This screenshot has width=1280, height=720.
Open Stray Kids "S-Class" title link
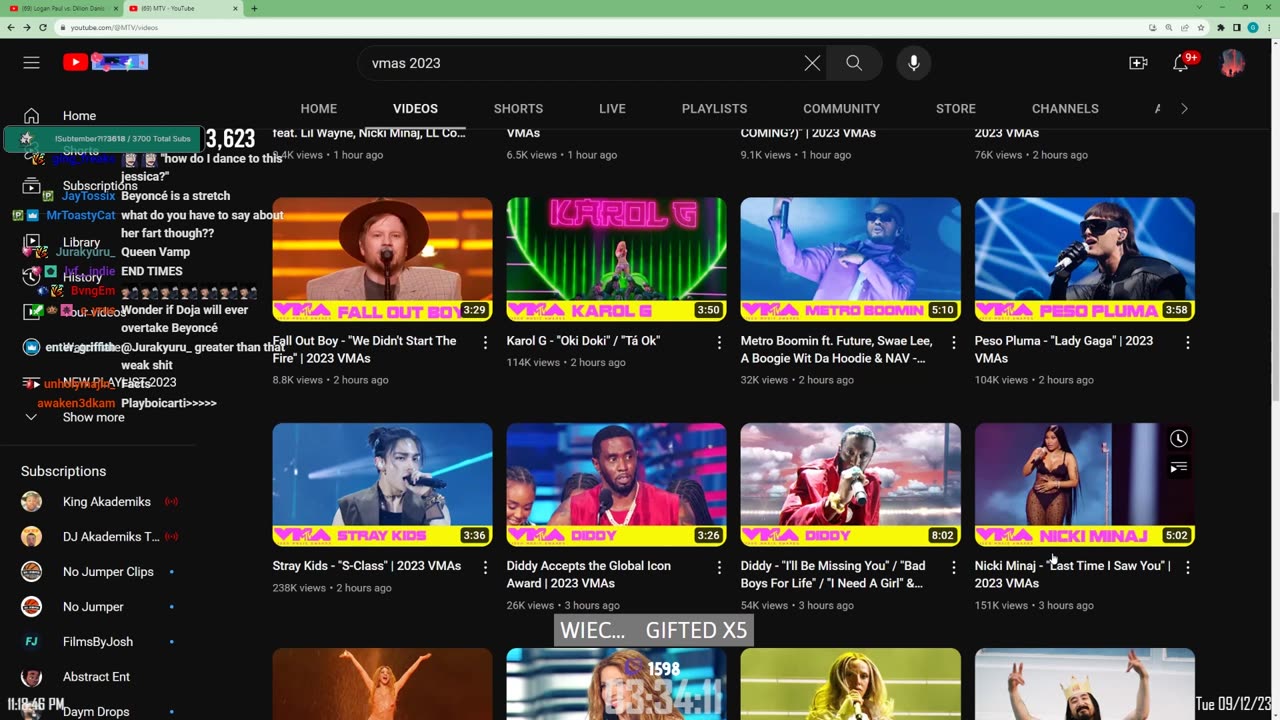[366, 566]
